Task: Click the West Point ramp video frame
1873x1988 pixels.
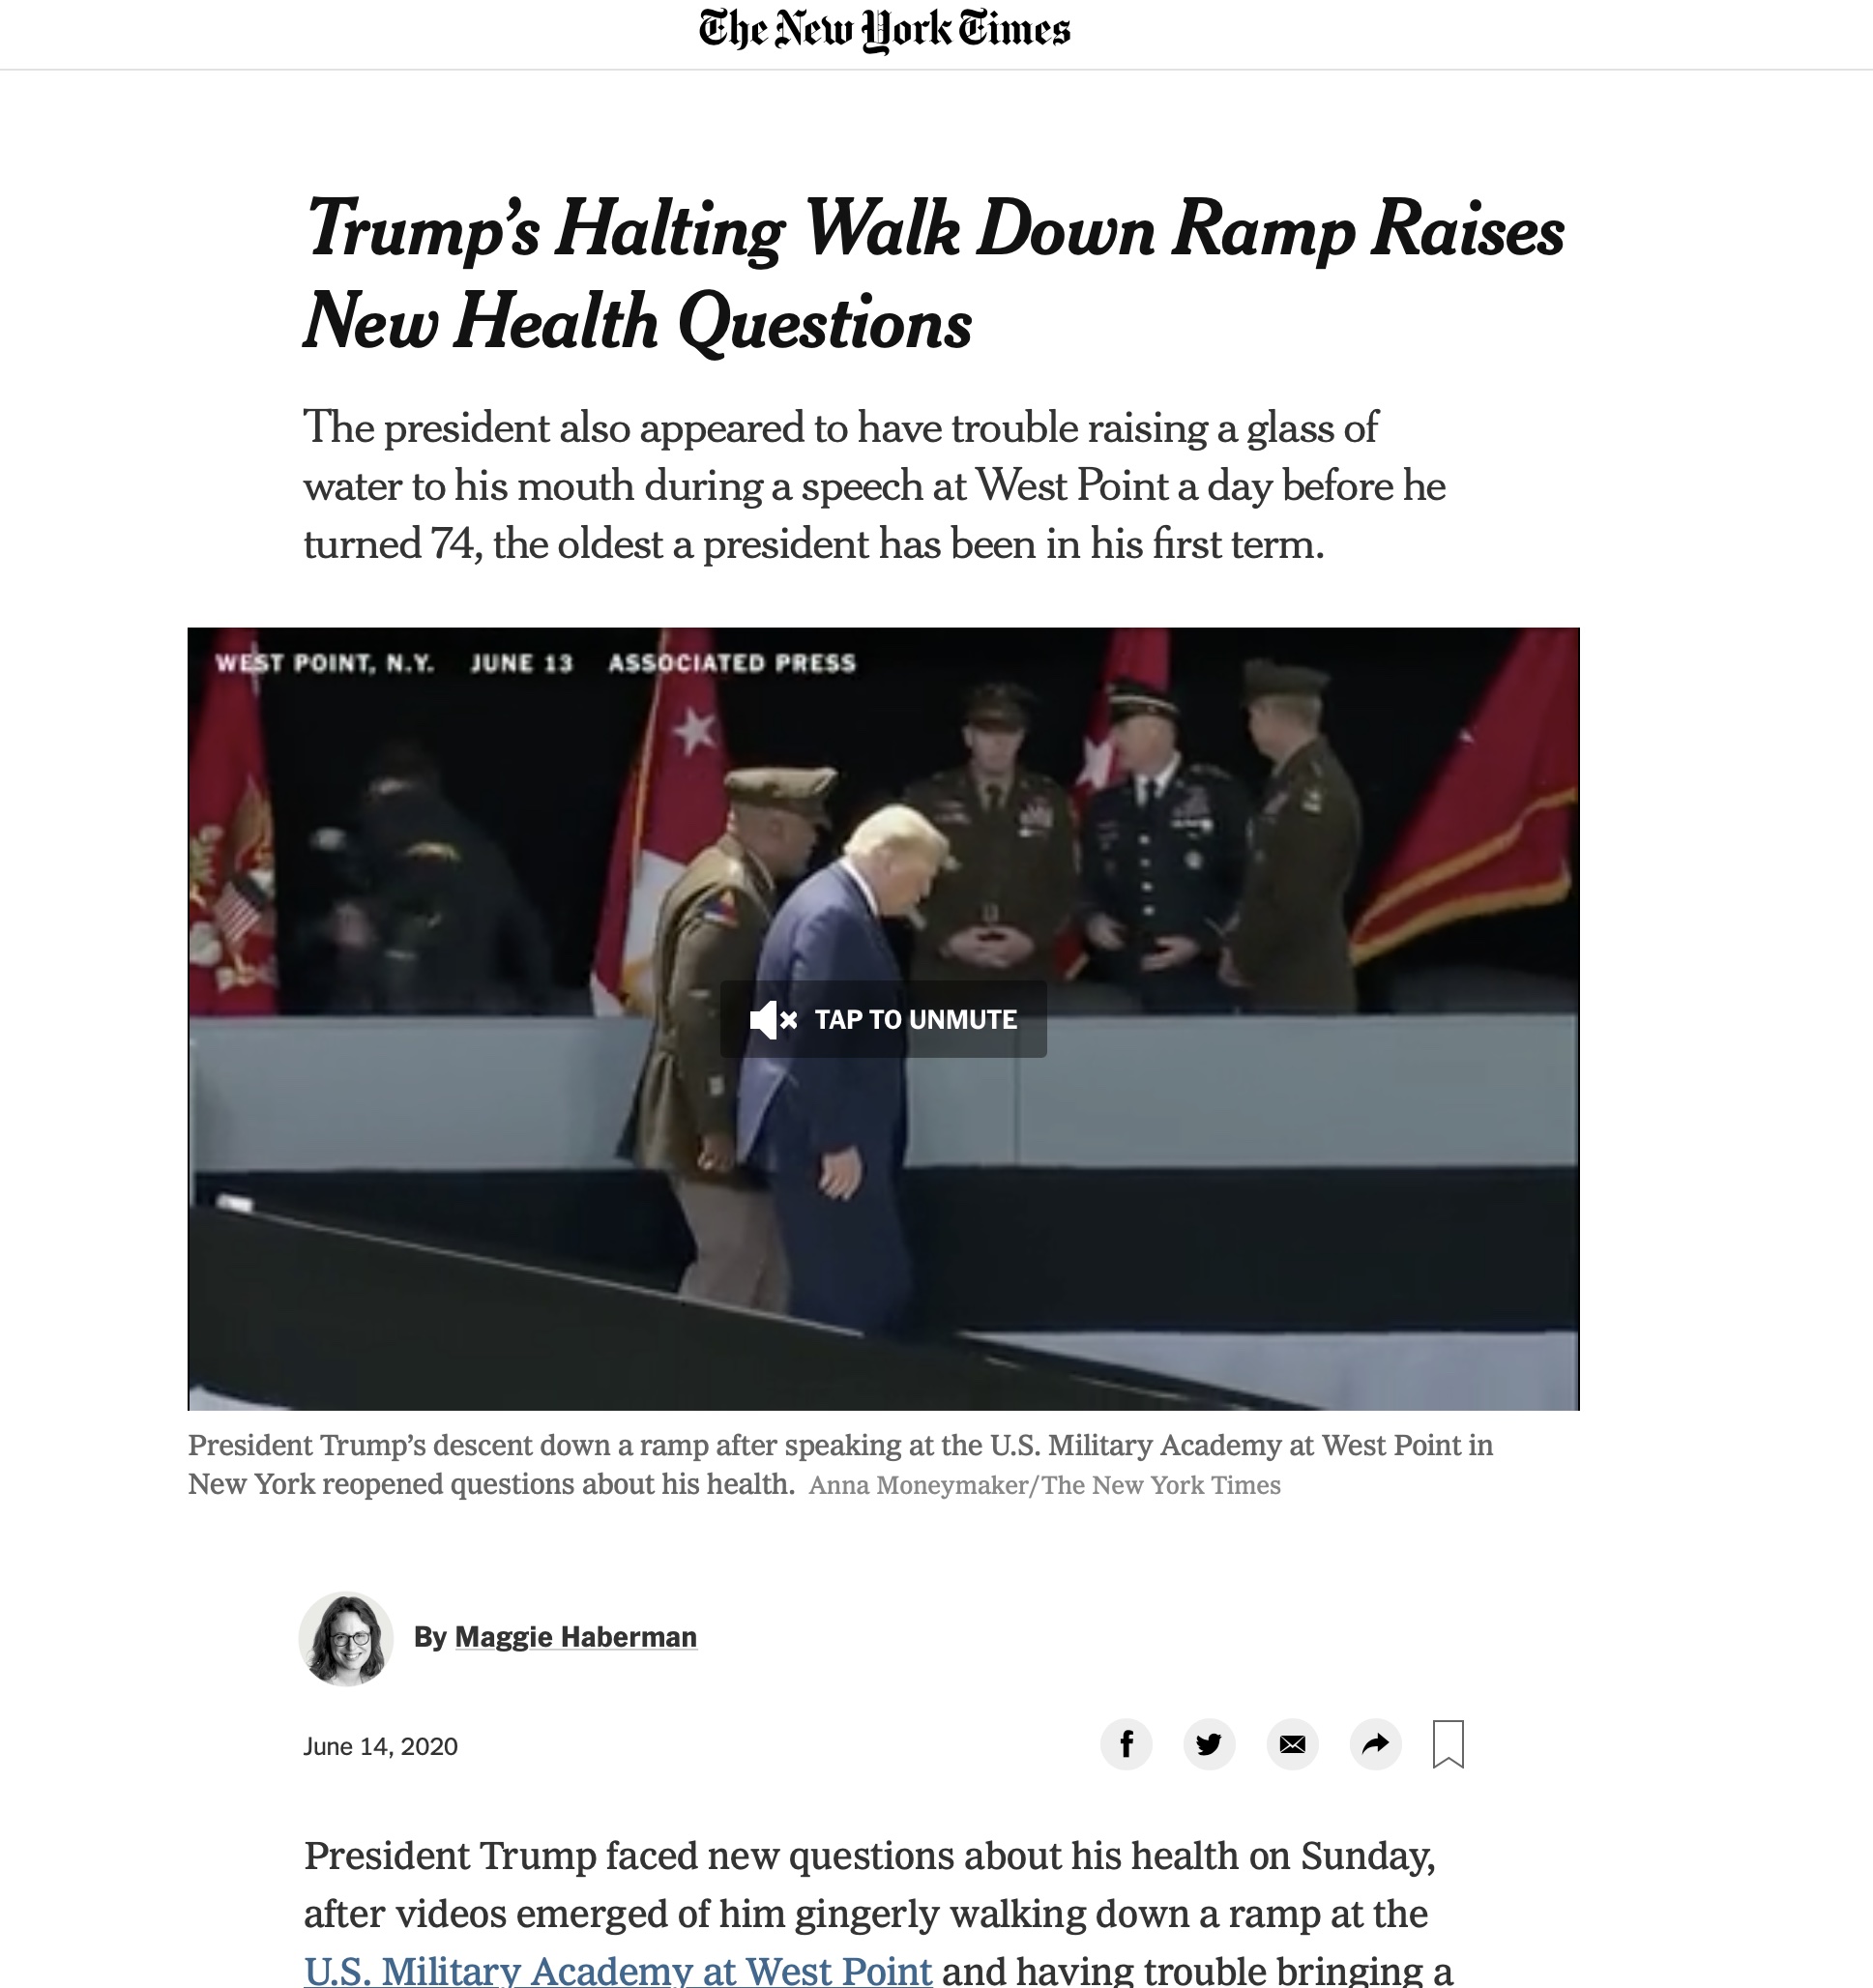Action: pos(883,1018)
